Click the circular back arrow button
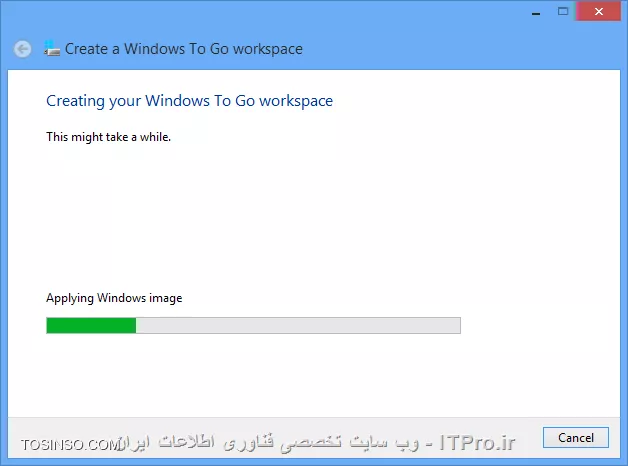Image resolution: width=628 pixels, height=466 pixels. click(22, 49)
